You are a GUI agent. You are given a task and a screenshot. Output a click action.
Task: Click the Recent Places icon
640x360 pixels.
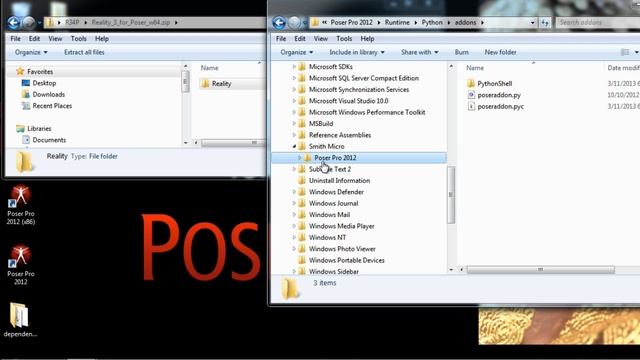[x=26, y=106]
